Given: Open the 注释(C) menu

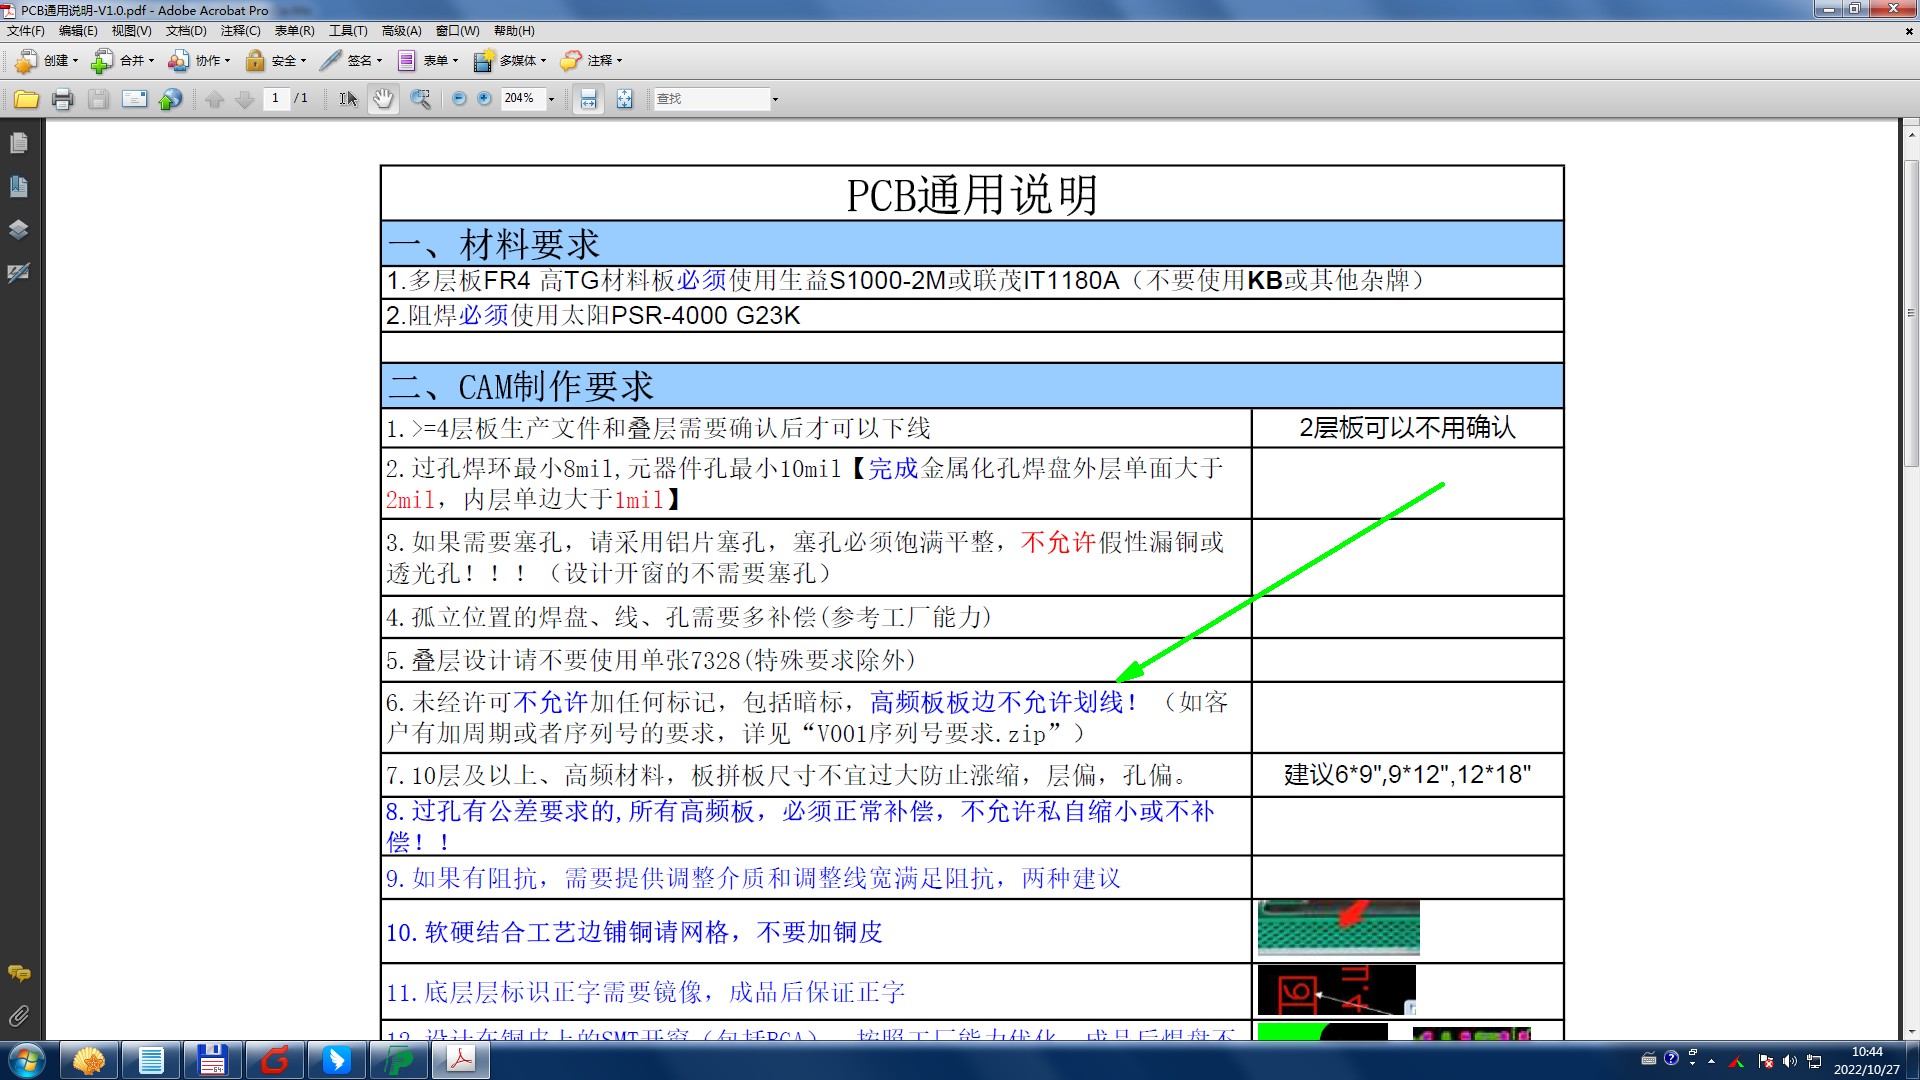Looking at the screenshot, I should click(x=240, y=31).
